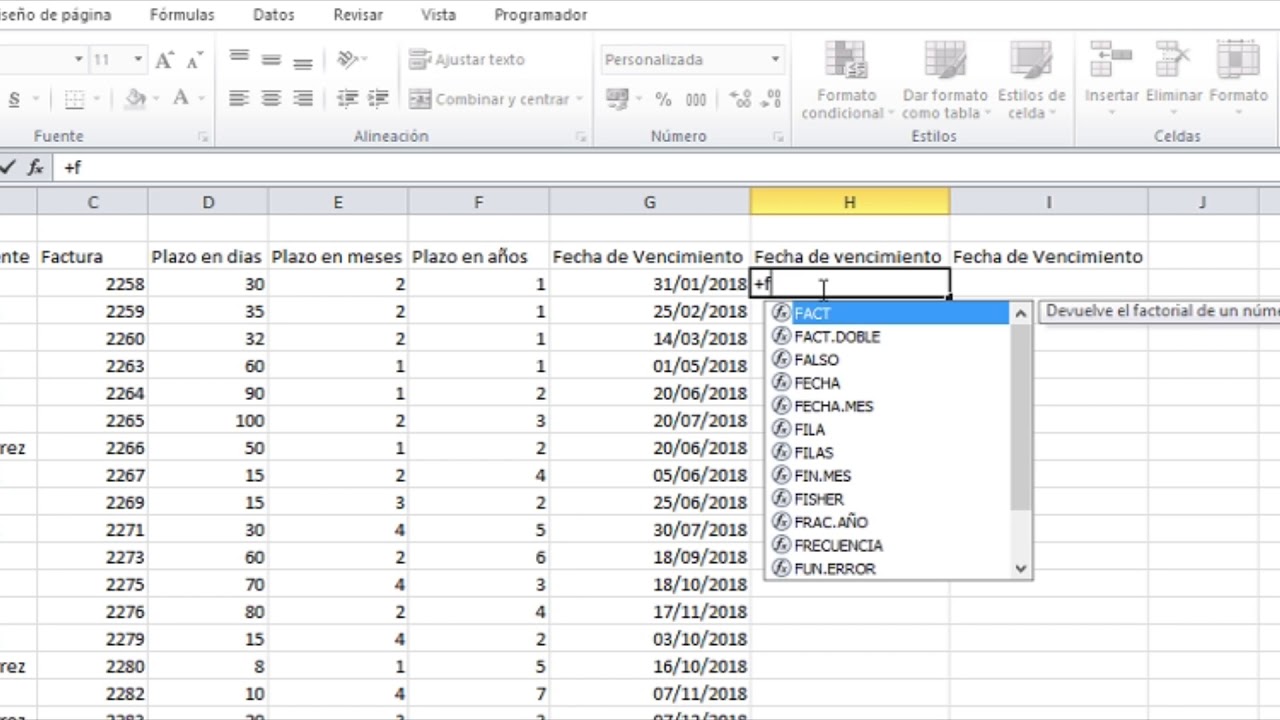The height and width of the screenshot is (720, 1280).
Task: Increase the font size with the big A icon
Action: click(165, 60)
